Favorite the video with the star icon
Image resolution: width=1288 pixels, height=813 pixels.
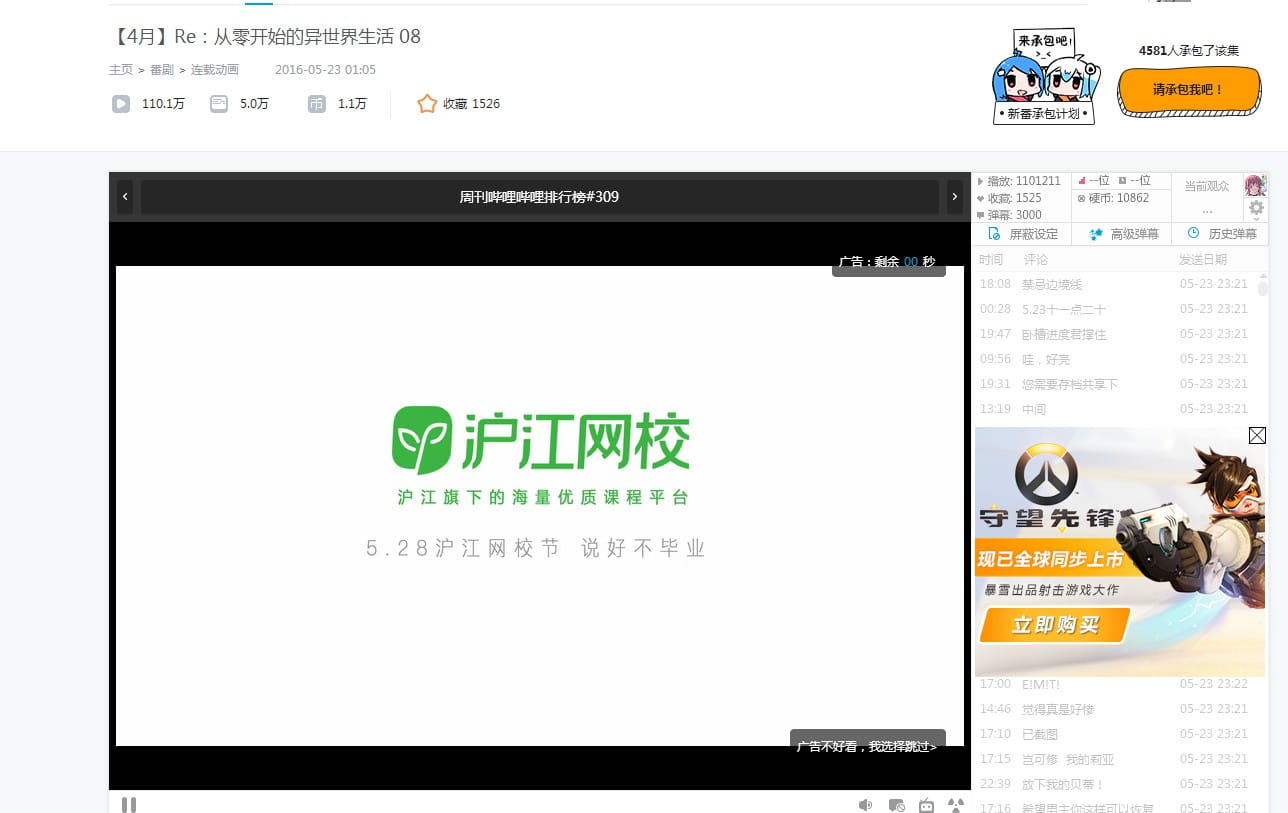pyautogui.click(x=427, y=103)
